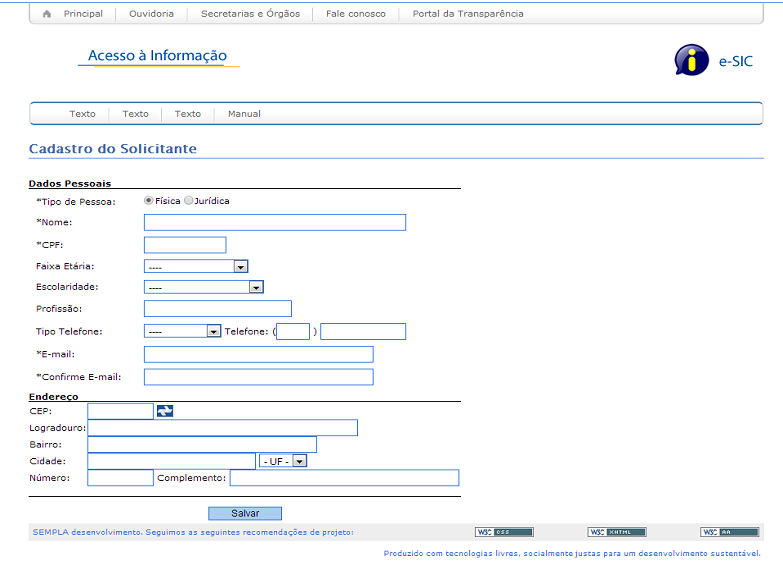
Task: Open the W3C XHTML validation badge
Action: coord(617,532)
